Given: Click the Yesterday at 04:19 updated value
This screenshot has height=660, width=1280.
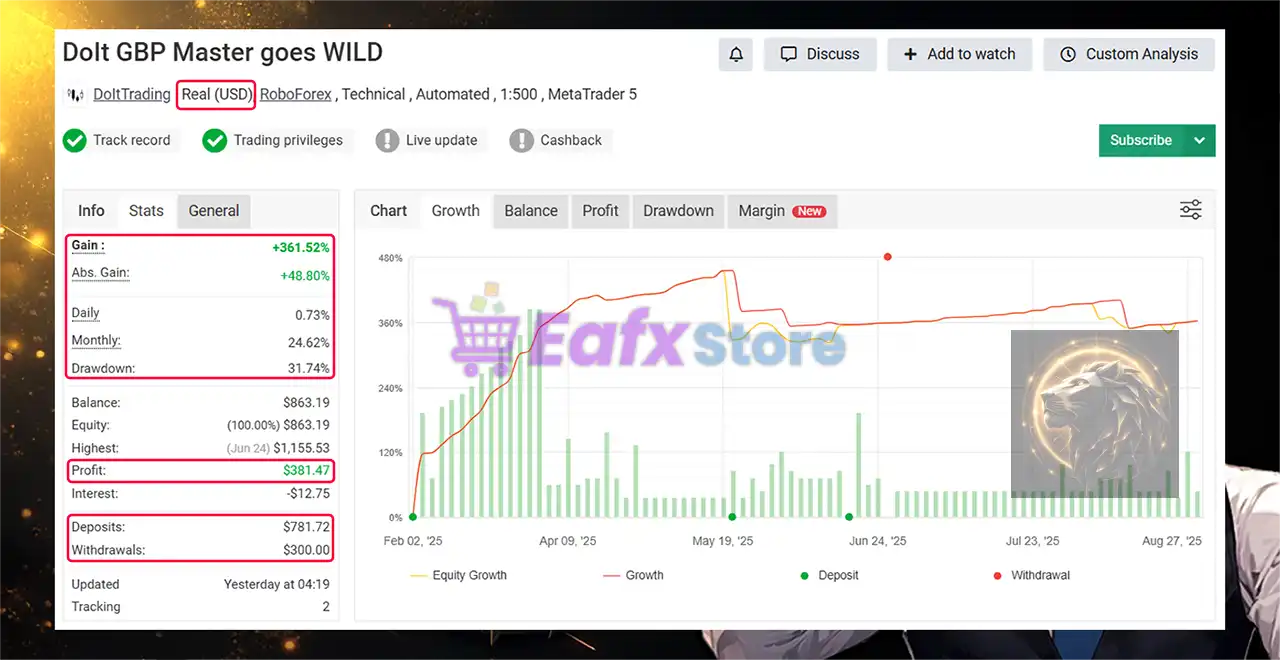Looking at the screenshot, I should (277, 585).
